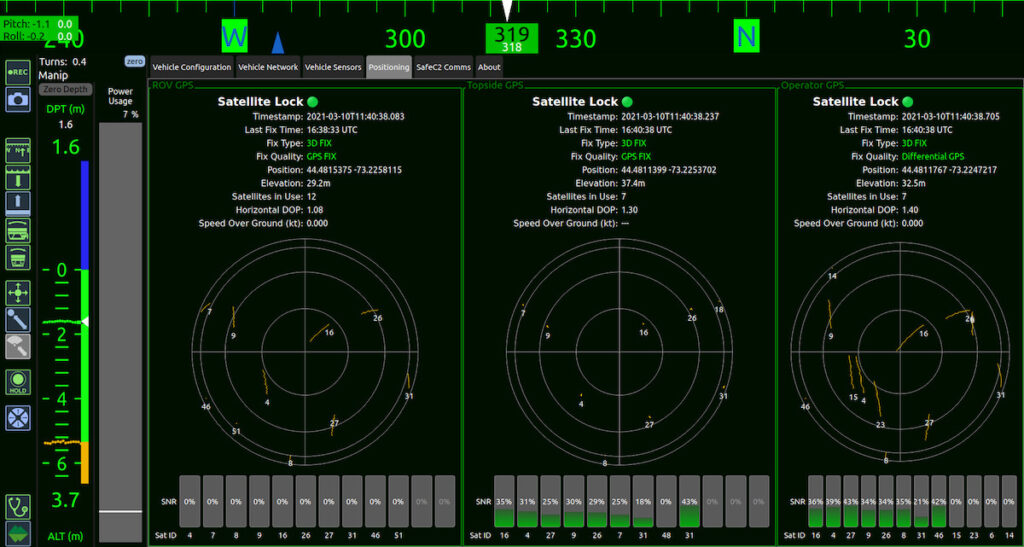
Task: Click ROV Satellites in Use value 12
Action: click(x=312, y=196)
